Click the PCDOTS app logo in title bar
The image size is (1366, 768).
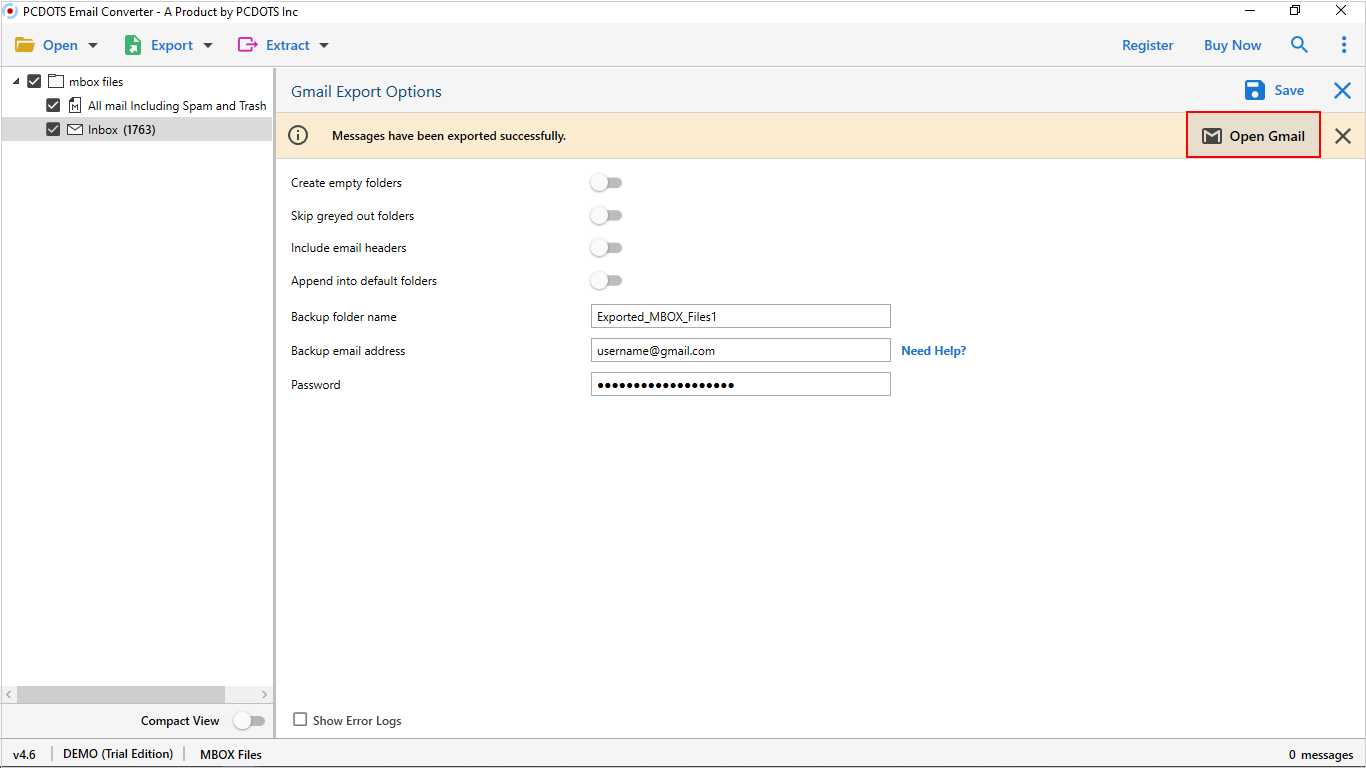11,11
